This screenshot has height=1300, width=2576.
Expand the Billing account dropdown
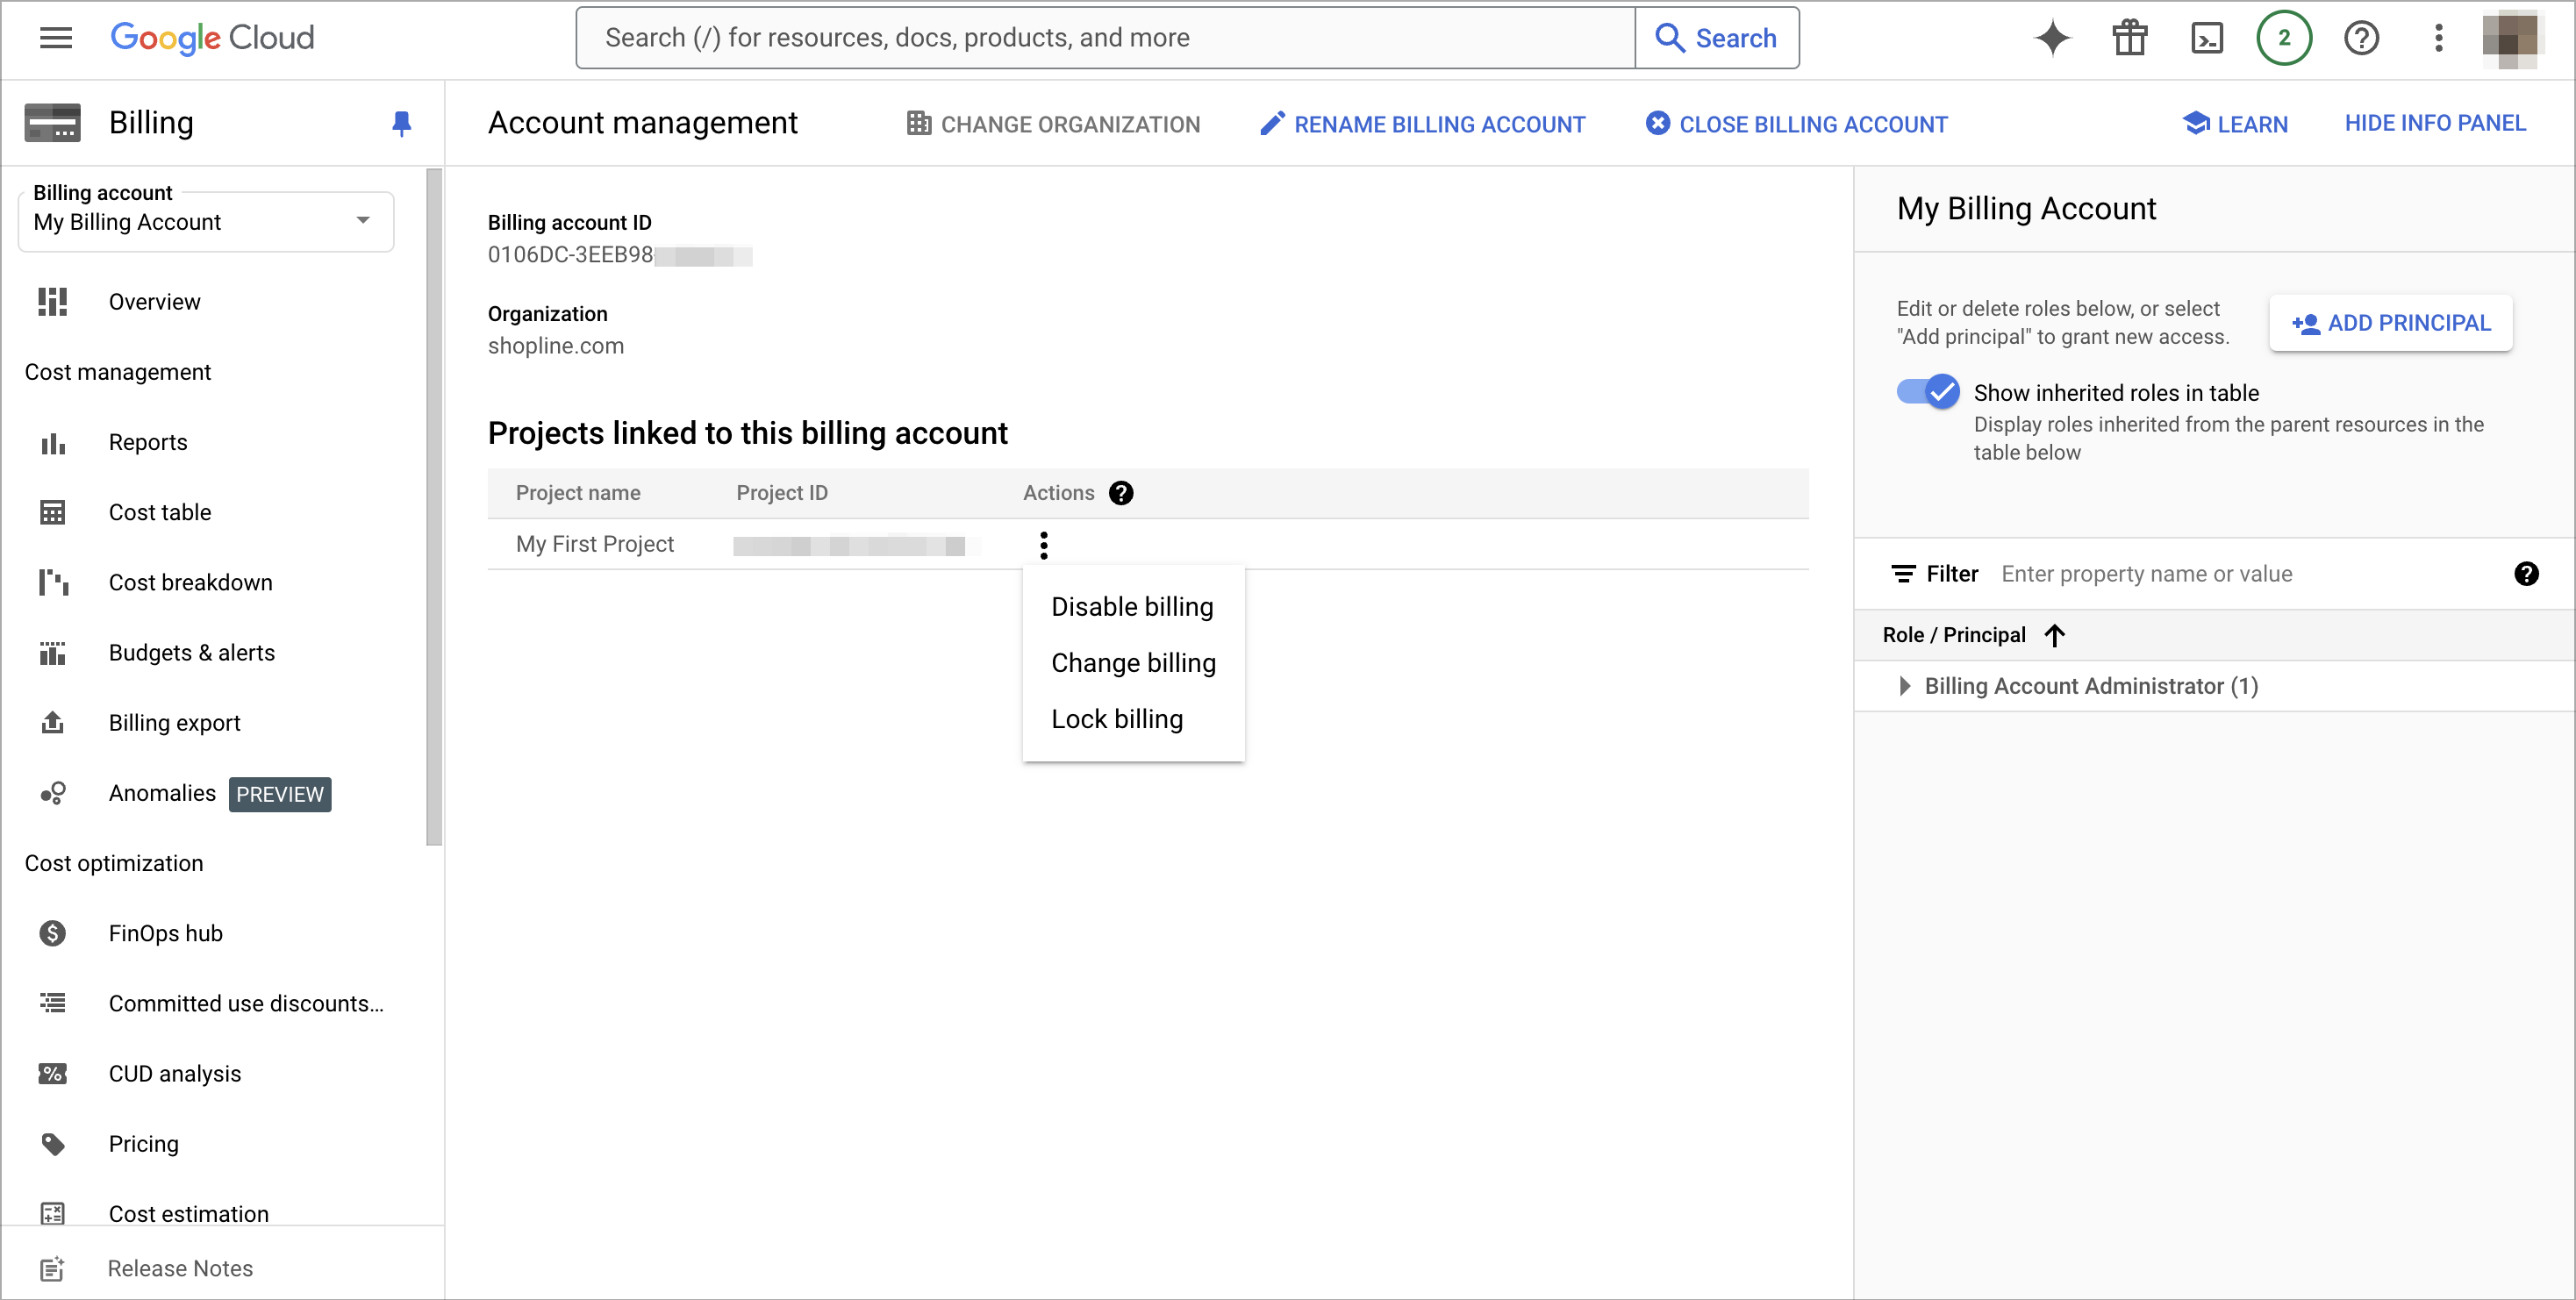(x=206, y=221)
